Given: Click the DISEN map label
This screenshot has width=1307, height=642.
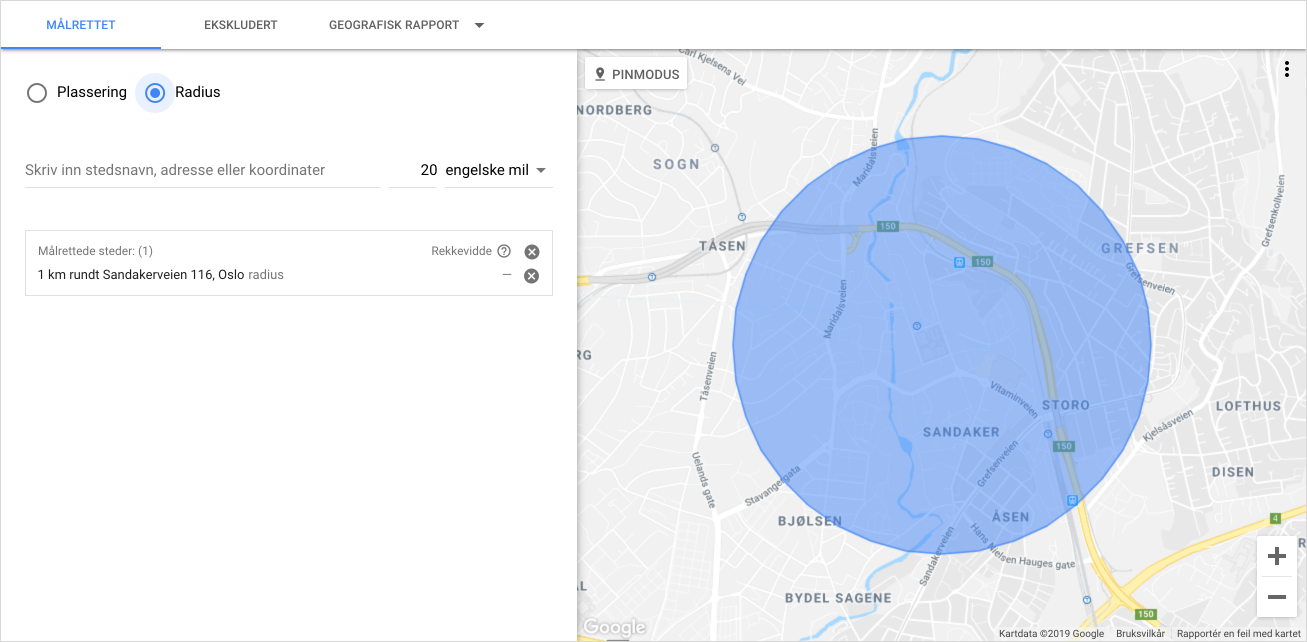Looking at the screenshot, I should [1233, 472].
